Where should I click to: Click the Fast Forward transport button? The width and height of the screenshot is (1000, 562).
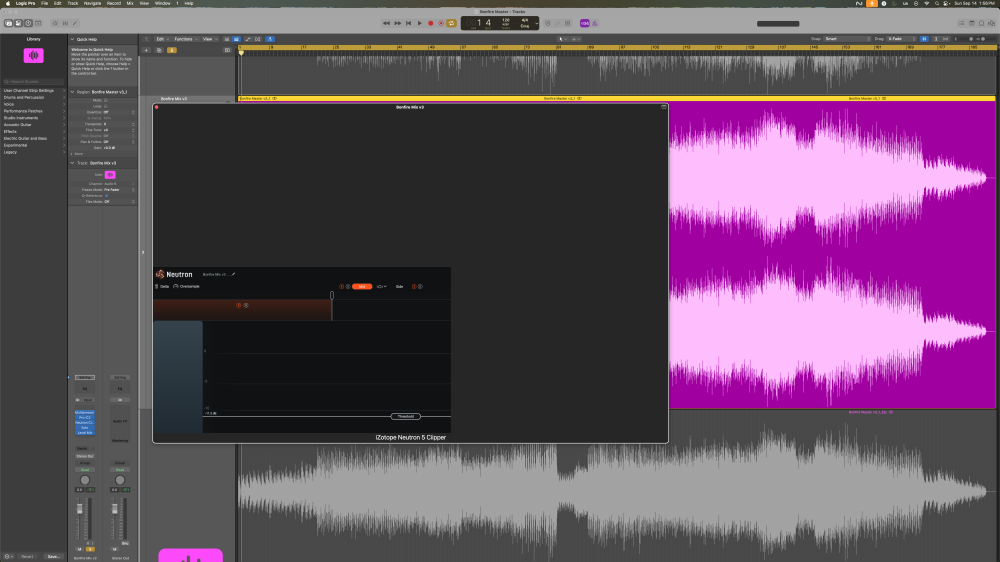click(397, 24)
